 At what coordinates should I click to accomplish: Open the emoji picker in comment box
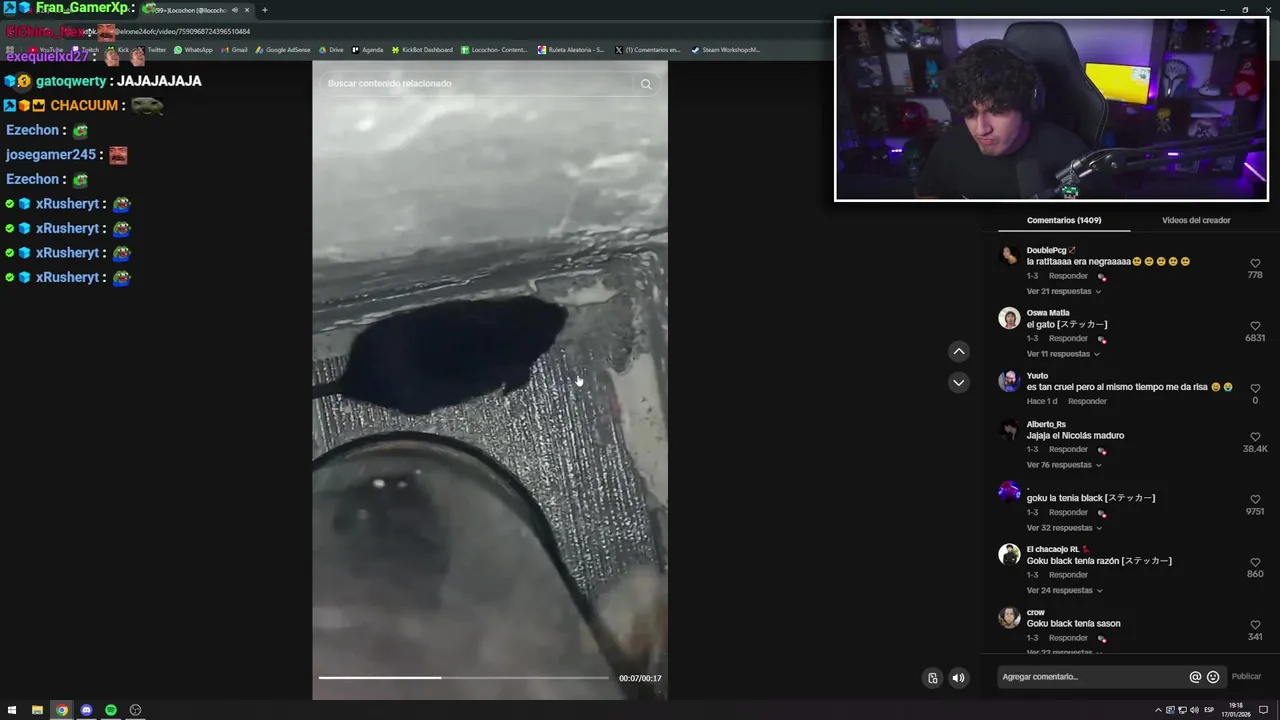point(1213,677)
